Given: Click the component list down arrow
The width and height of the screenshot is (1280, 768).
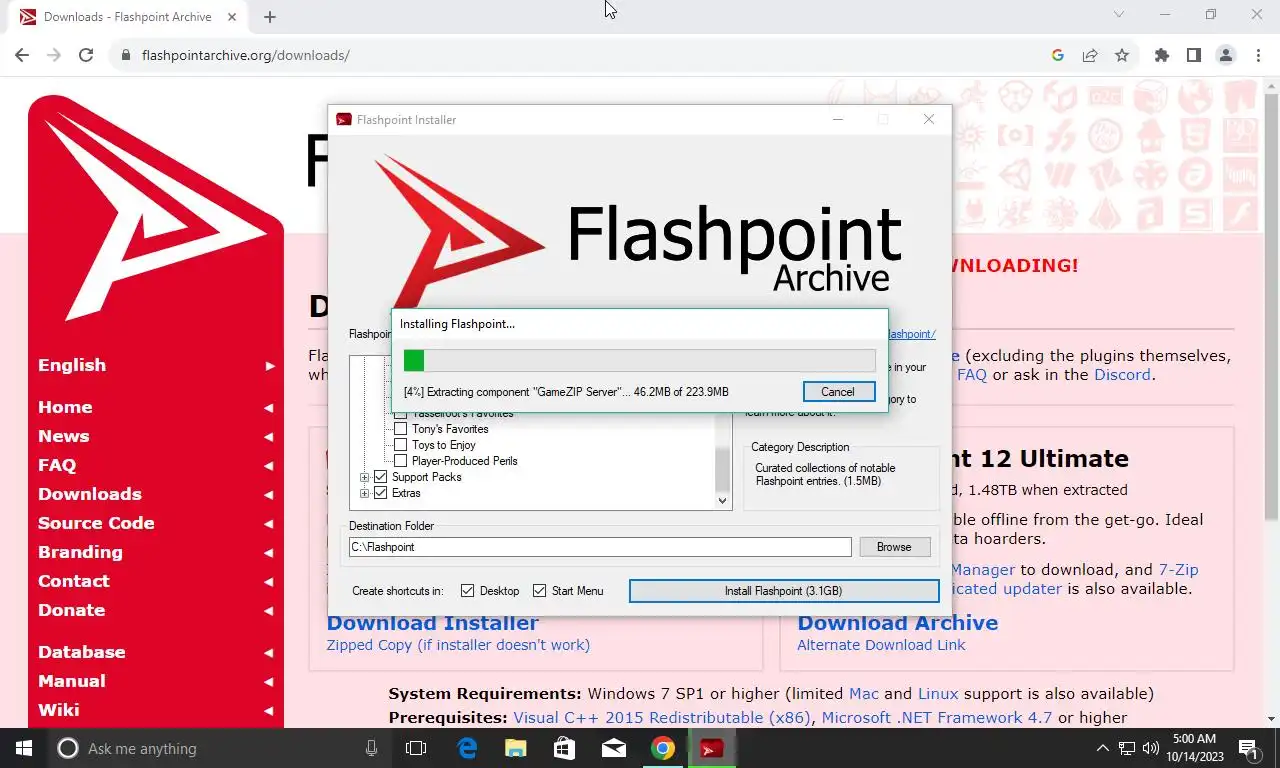Looking at the screenshot, I should (723, 501).
